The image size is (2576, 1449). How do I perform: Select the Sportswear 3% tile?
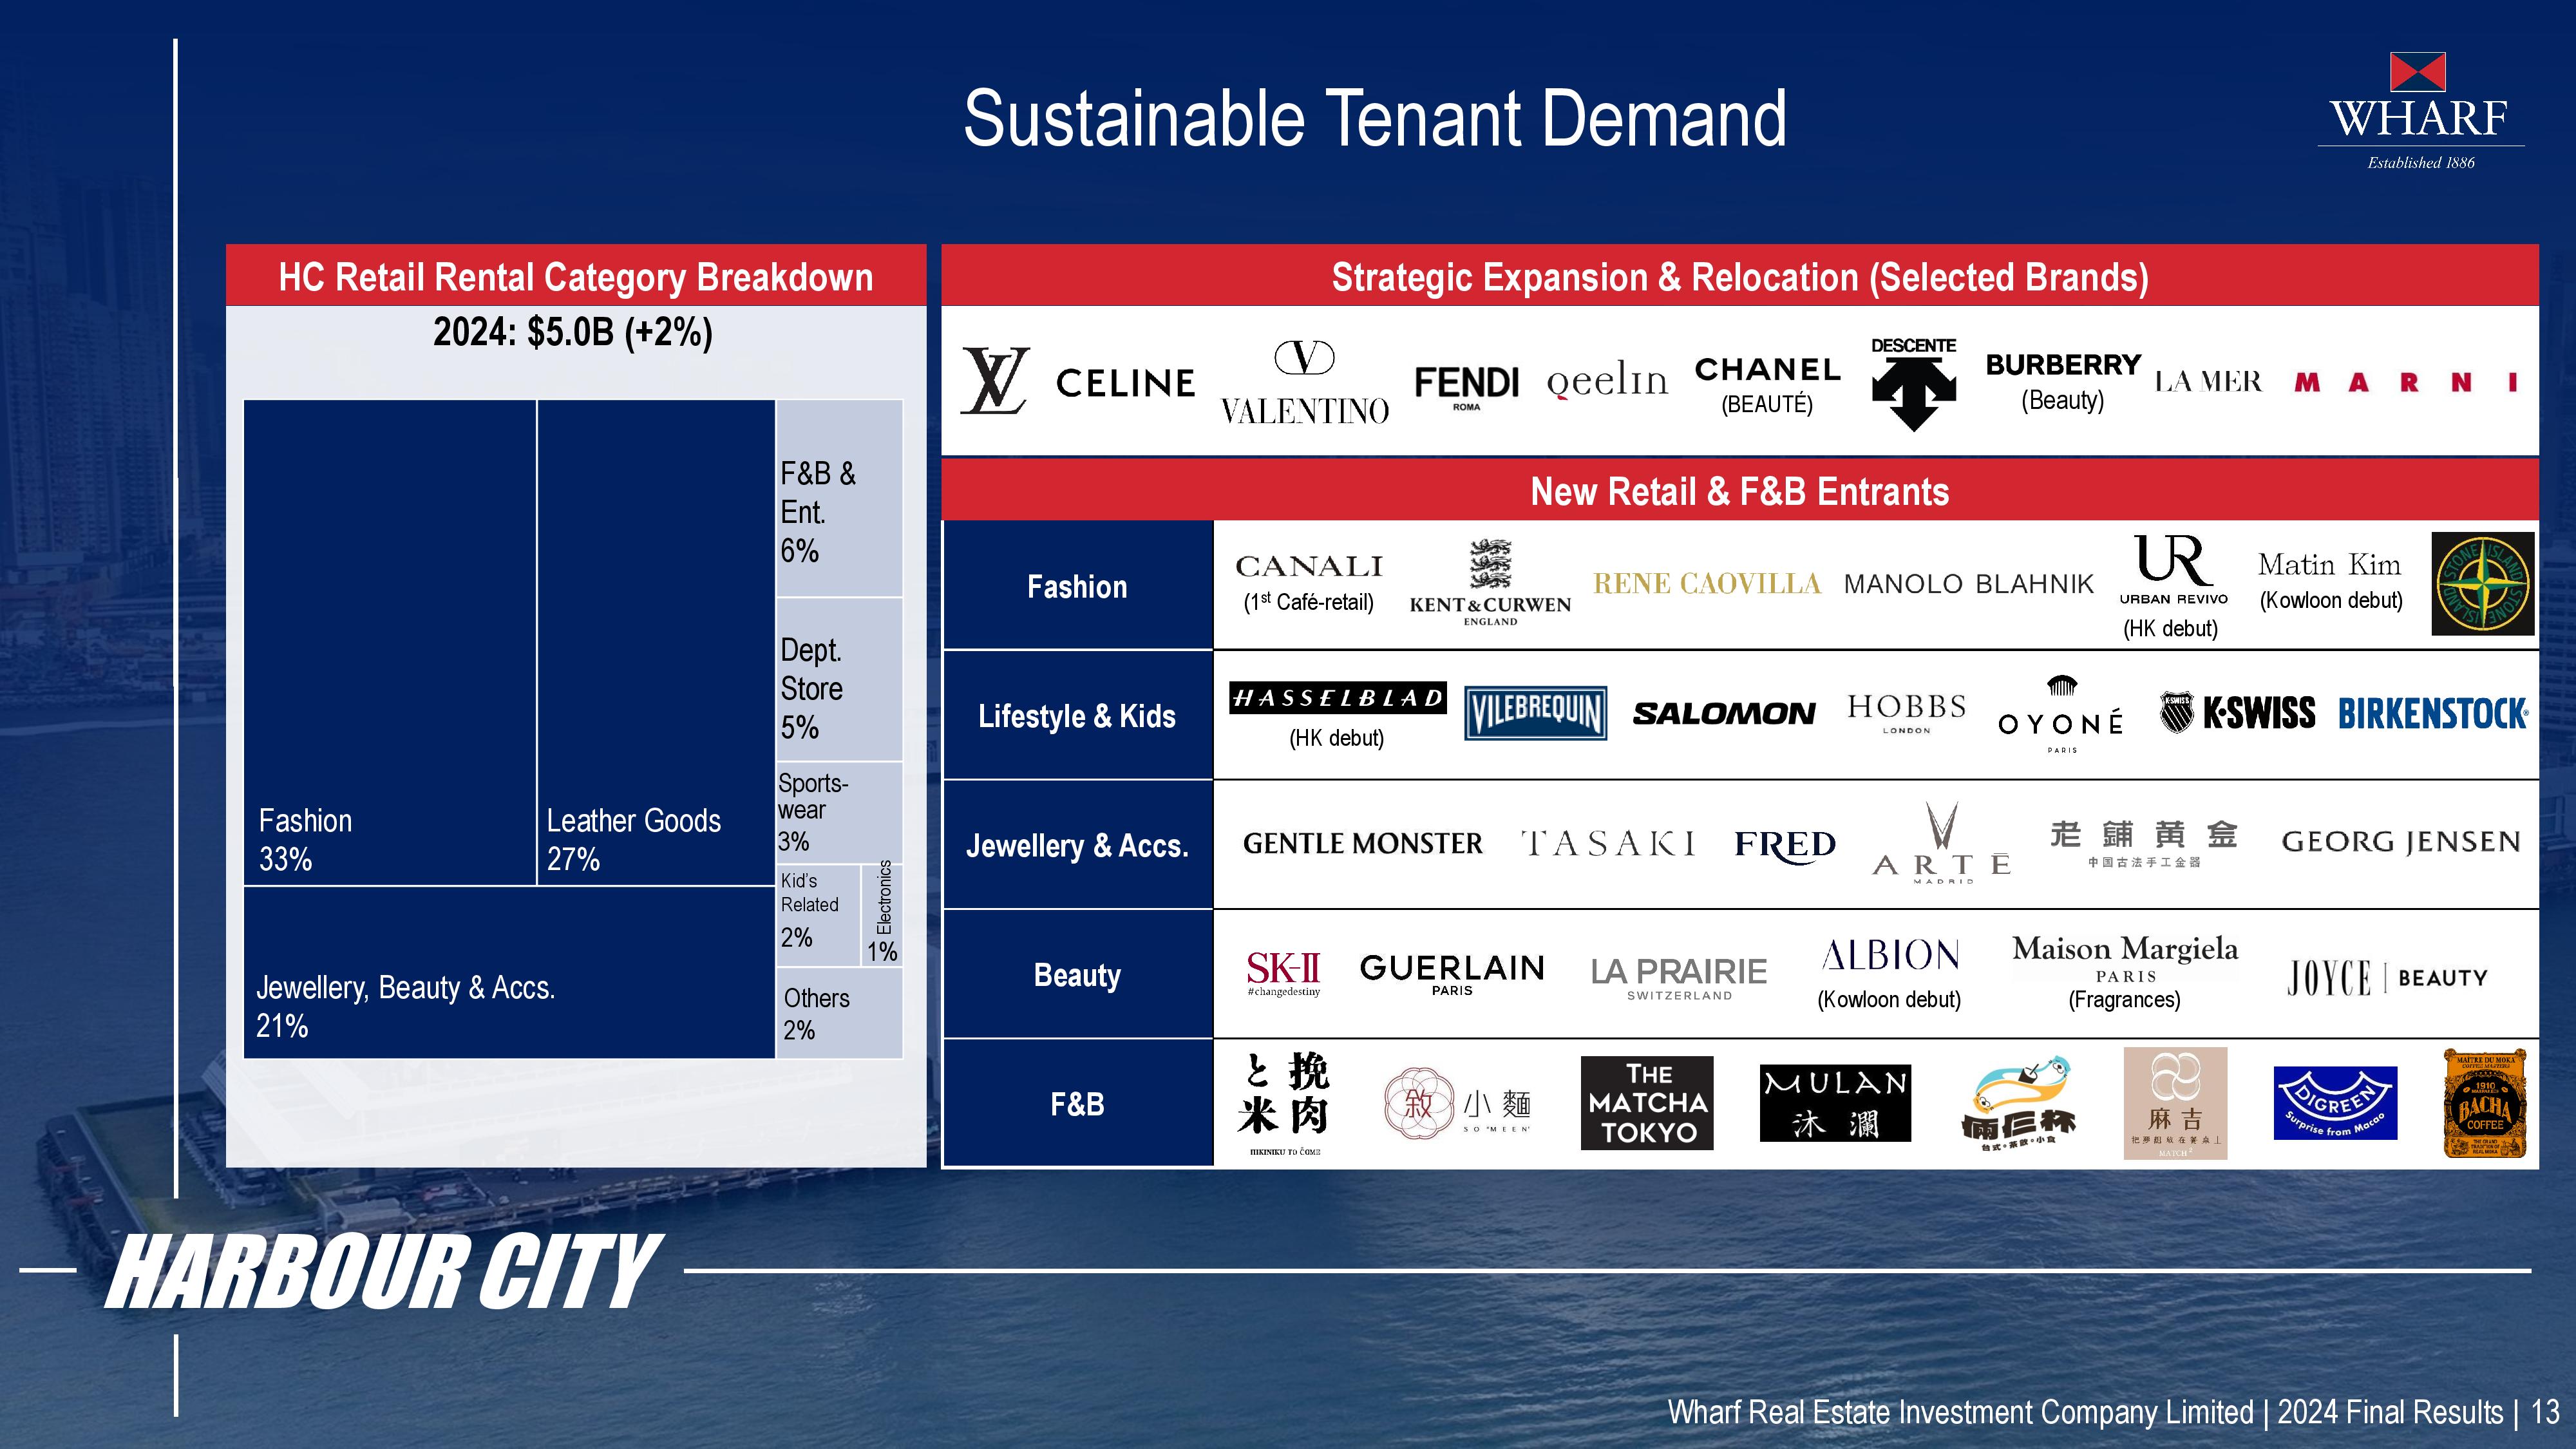tap(839, 812)
